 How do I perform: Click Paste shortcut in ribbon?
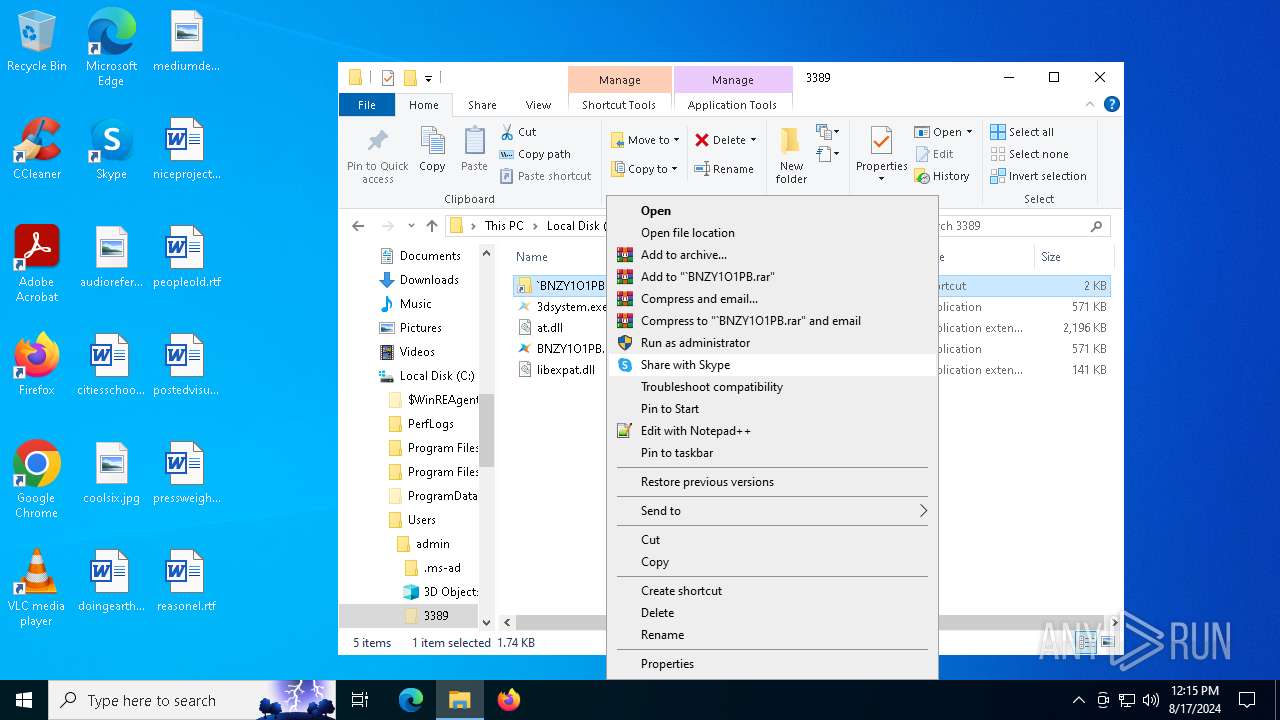[545, 176]
